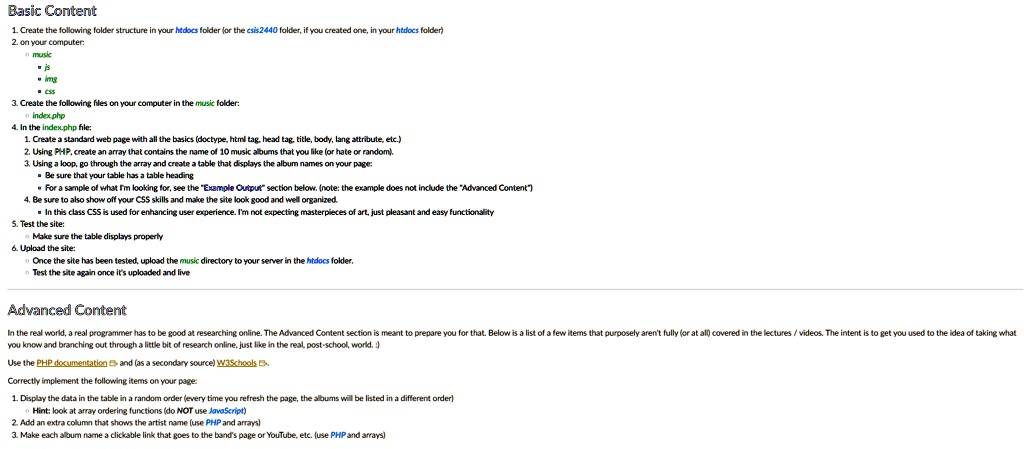Screen dimensions: 1024x449
Task: Click the italic JavaScript word in the hint
Action: coord(226,411)
